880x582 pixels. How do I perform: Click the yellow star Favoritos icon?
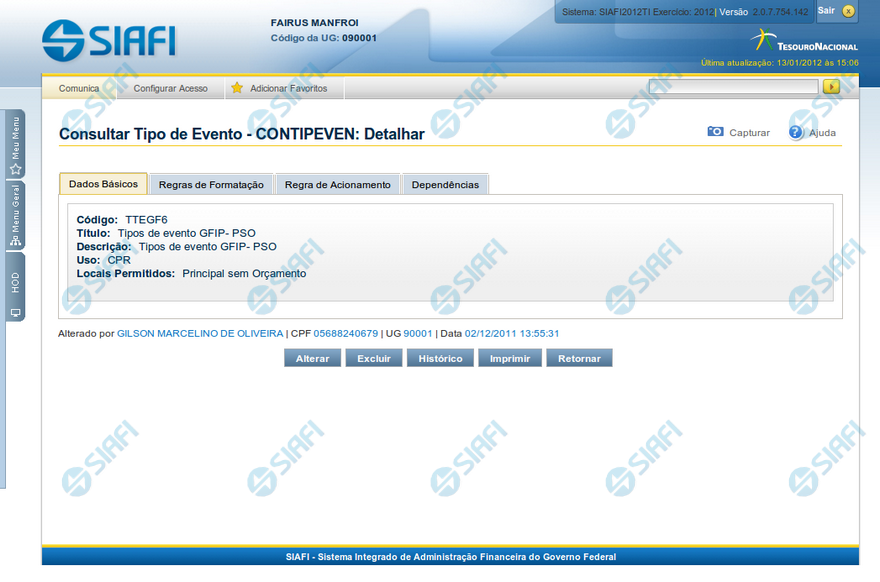click(x=237, y=88)
